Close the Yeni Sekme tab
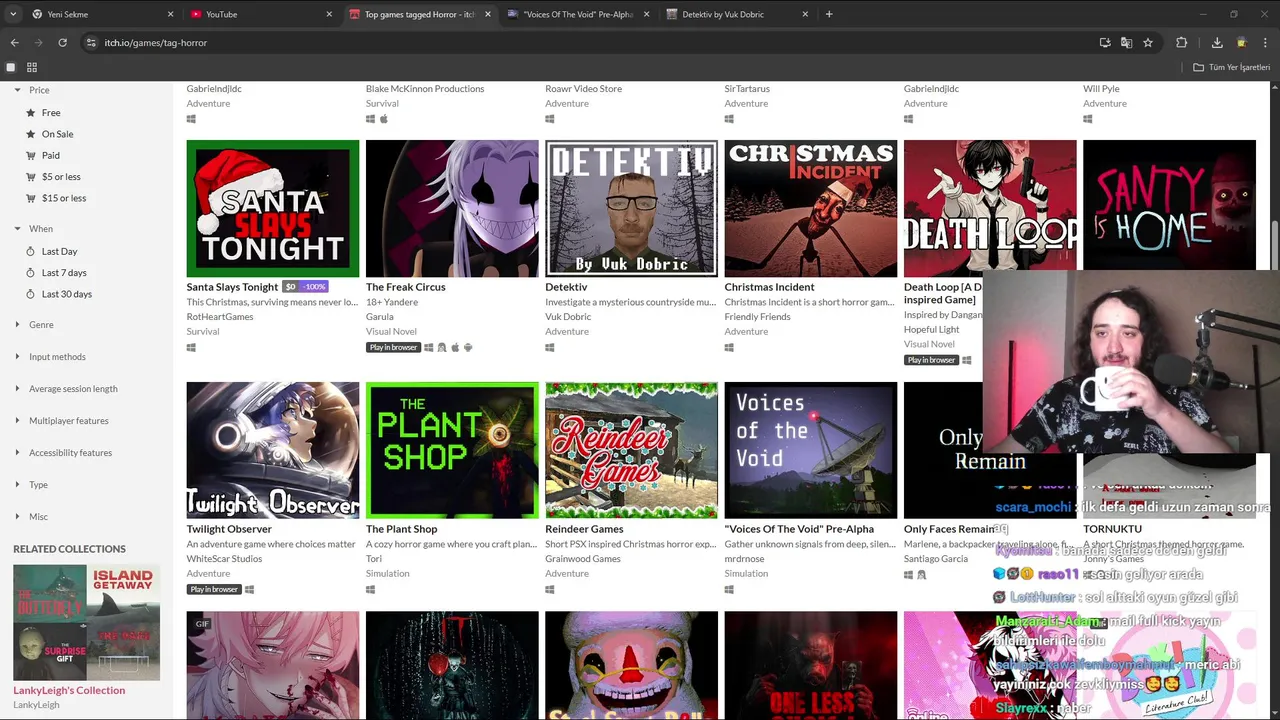 170,14
